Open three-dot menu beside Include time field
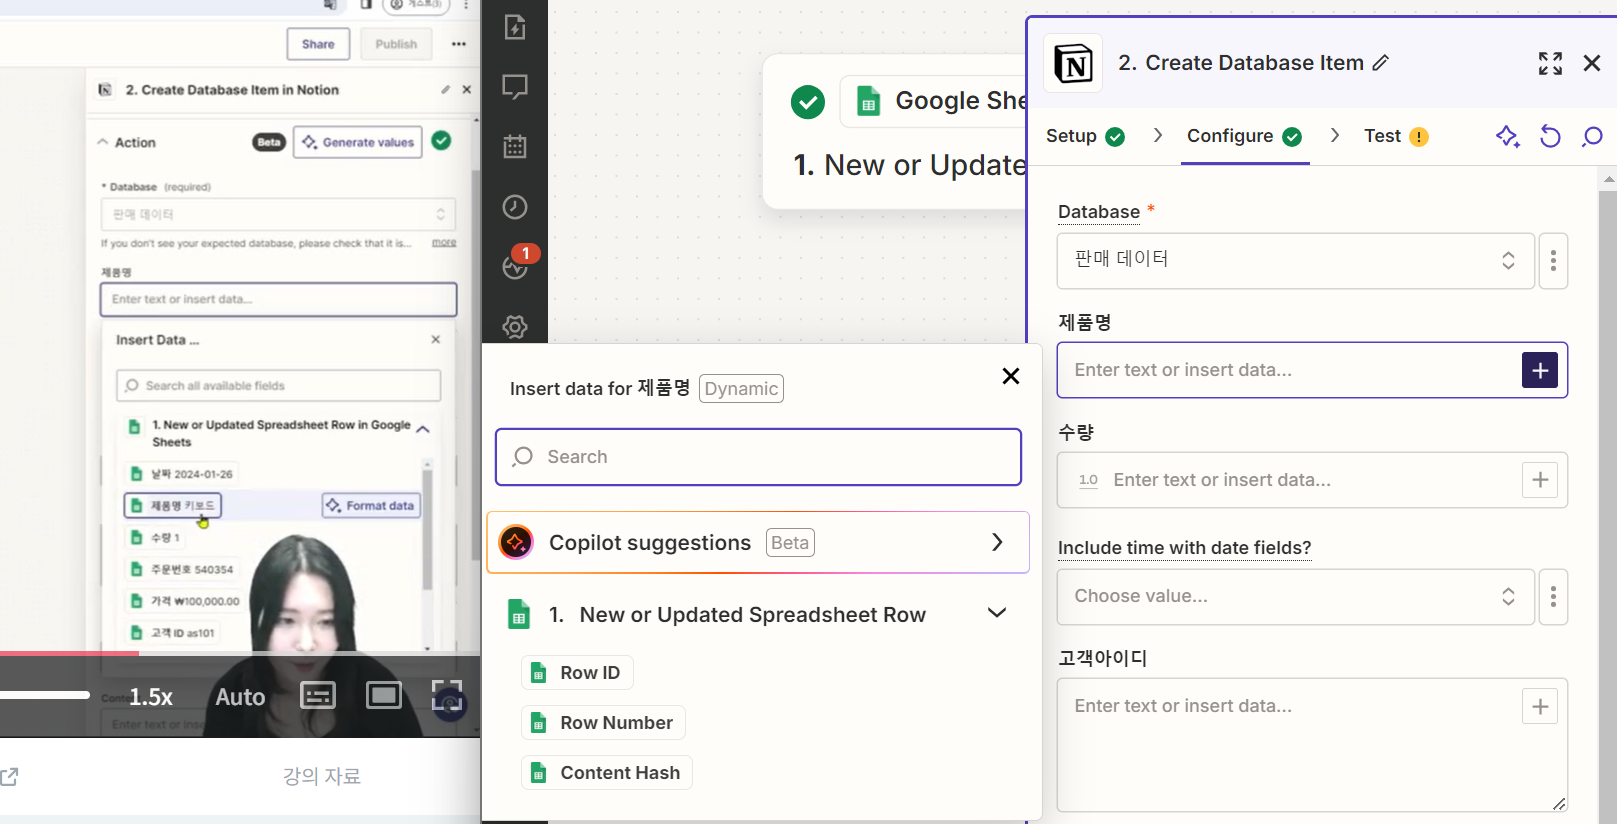 click(x=1553, y=597)
